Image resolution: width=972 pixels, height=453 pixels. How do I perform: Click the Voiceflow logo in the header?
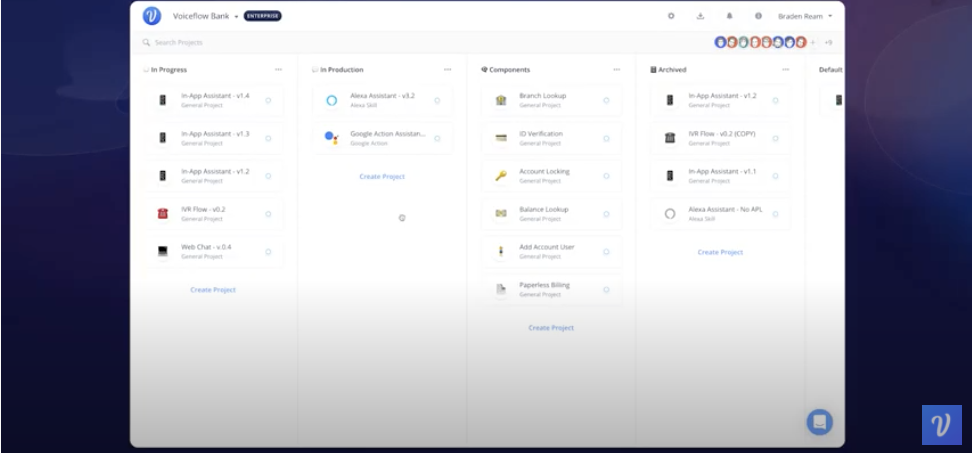pyautogui.click(x=152, y=16)
